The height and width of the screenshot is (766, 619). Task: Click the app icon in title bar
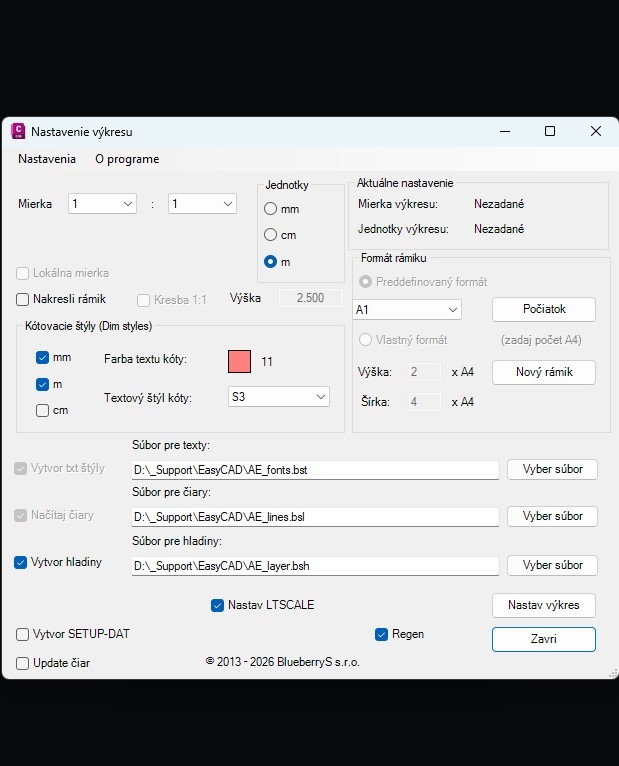(18, 131)
